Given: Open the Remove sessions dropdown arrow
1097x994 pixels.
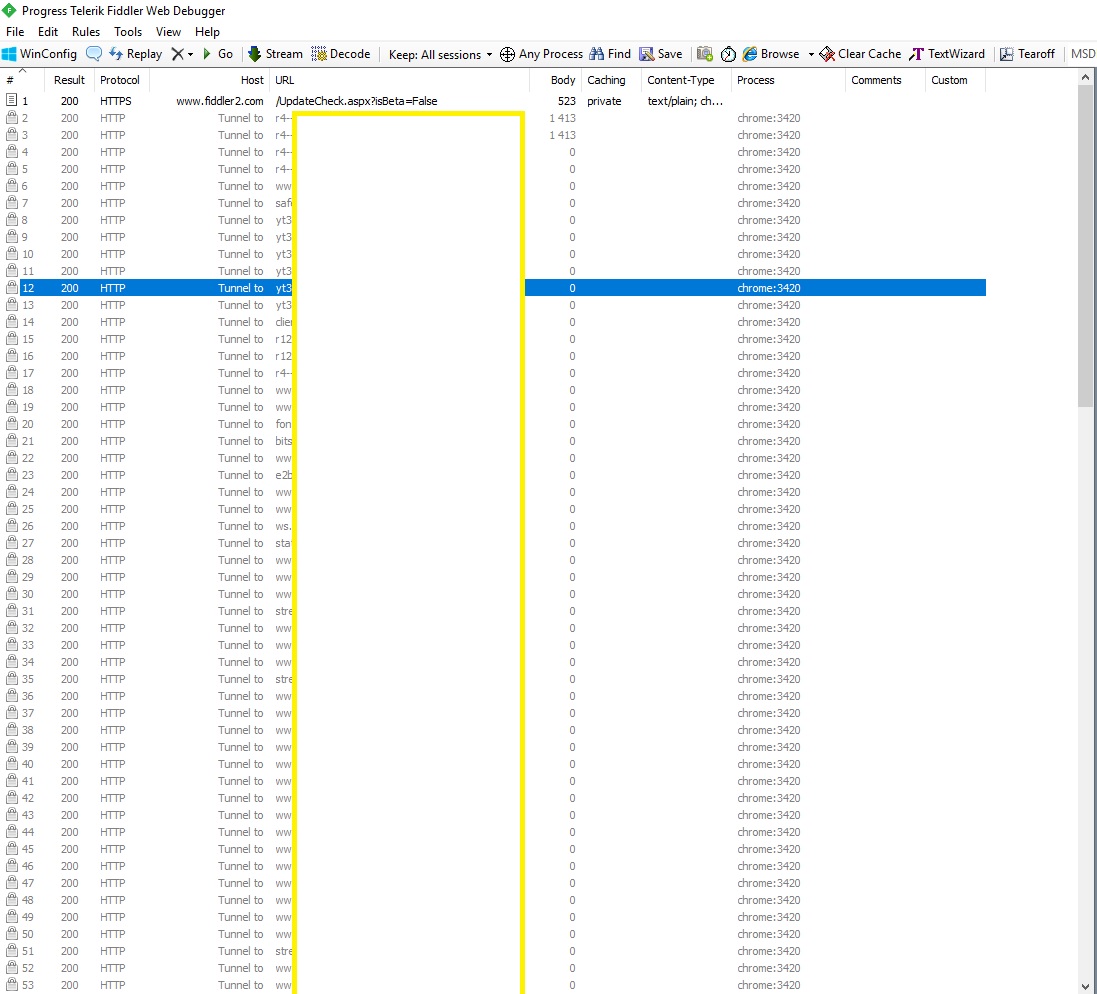Looking at the screenshot, I should pyautogui.click(x=190, y=55).
